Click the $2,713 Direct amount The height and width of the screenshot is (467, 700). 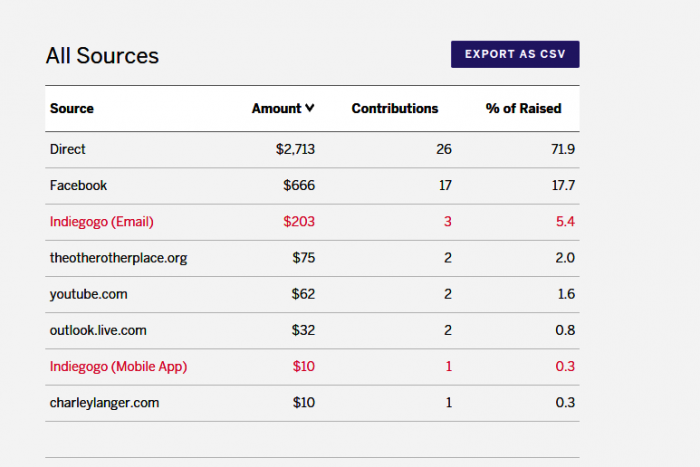click(295, 149)
